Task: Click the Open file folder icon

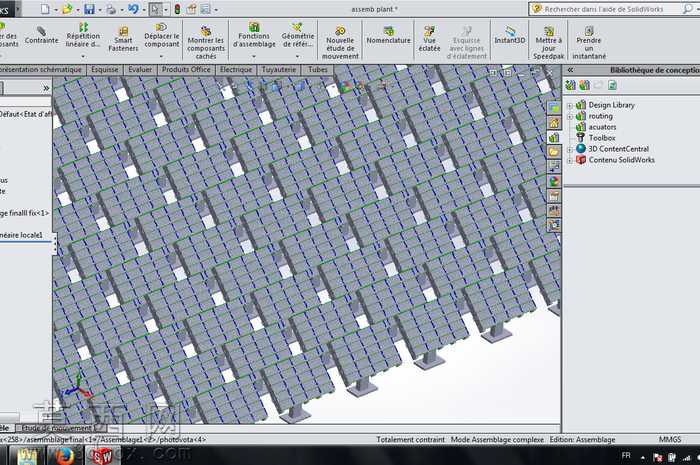Action: (67, 8)
